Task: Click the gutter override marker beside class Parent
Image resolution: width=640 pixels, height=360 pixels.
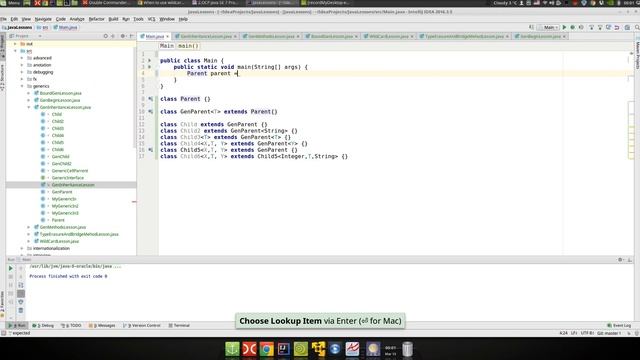Action: click(x=151, y=99)
